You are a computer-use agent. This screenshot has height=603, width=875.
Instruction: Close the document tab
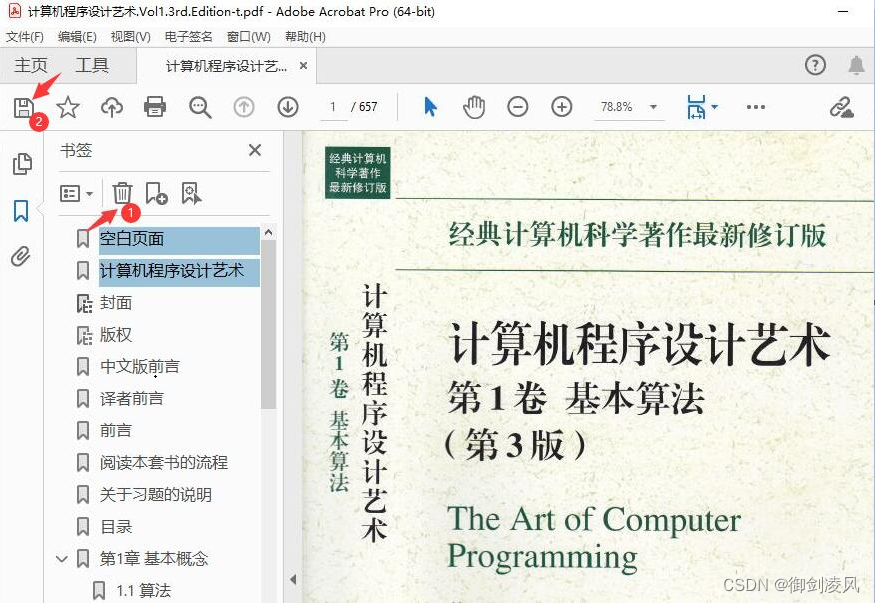click(x=304, y=66)
